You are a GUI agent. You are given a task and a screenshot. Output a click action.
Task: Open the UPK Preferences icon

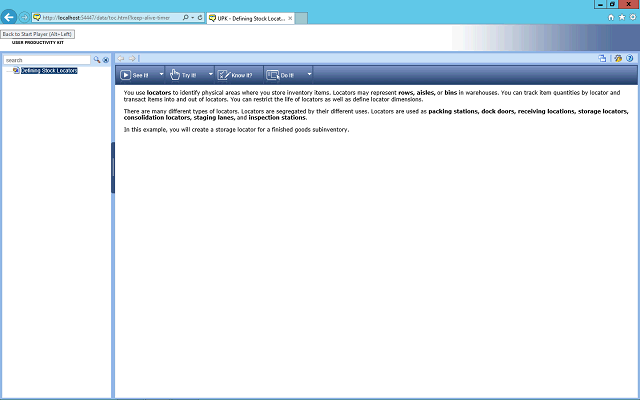(x=619, y=59)
